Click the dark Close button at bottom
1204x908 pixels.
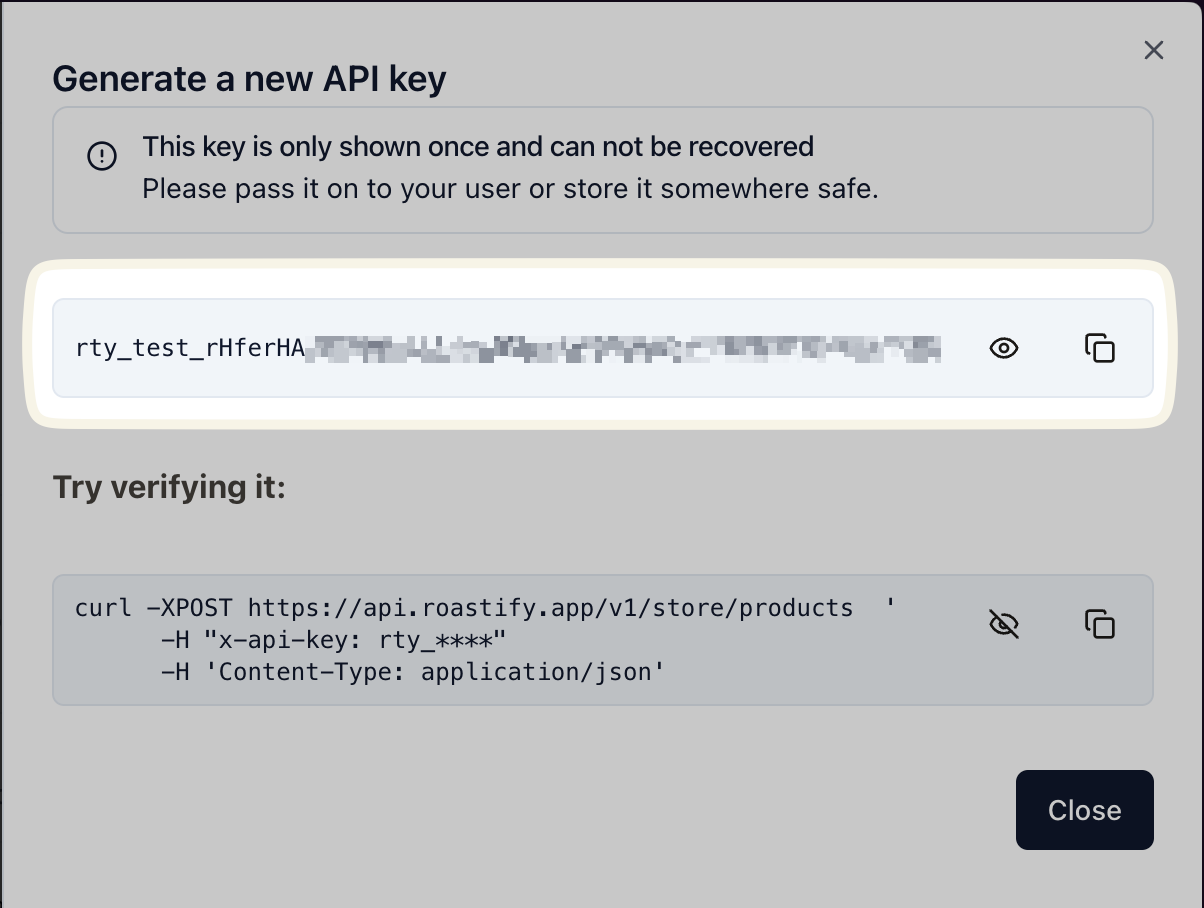[x=1085, y=810]
